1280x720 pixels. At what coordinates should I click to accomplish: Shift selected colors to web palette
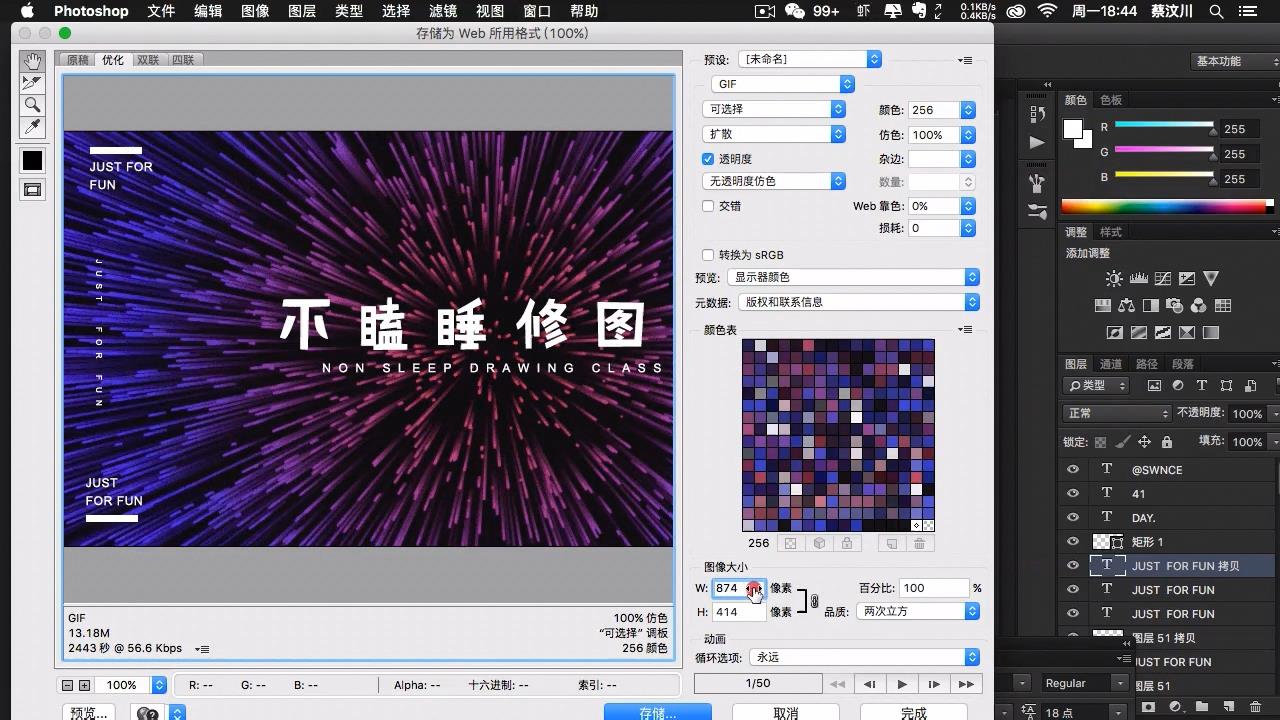[819, 543]
